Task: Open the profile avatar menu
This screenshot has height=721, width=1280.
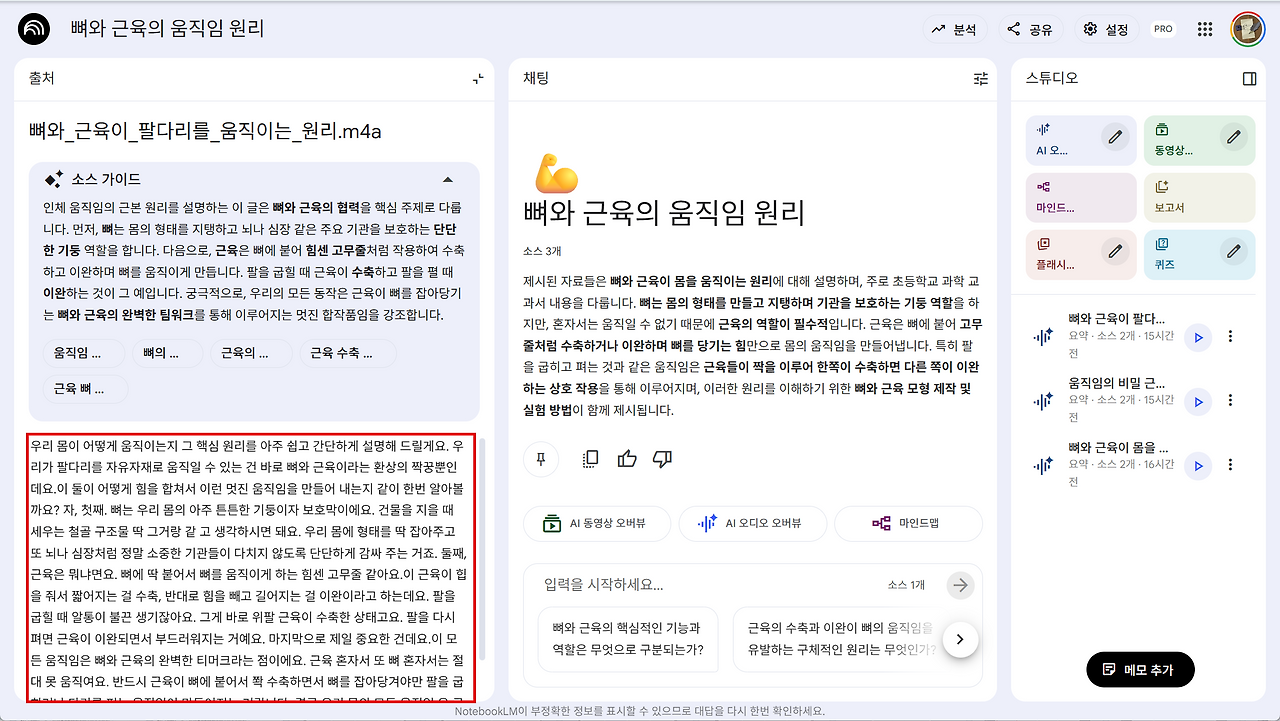Action: (1248, 29)
